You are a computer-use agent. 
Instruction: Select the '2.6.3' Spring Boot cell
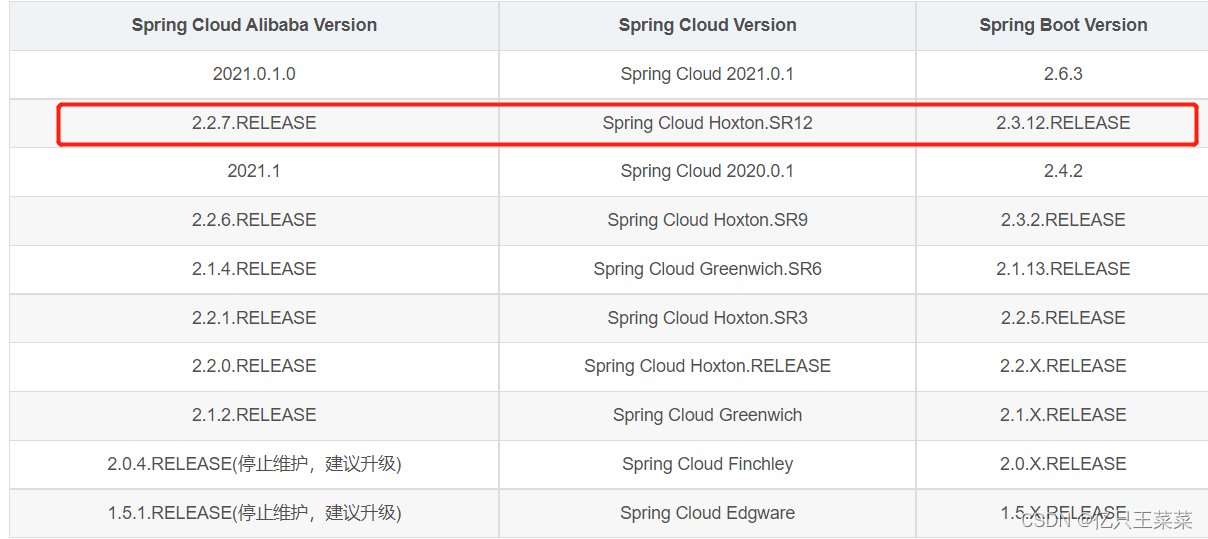pyautogui.click(x=1062, y=74)
